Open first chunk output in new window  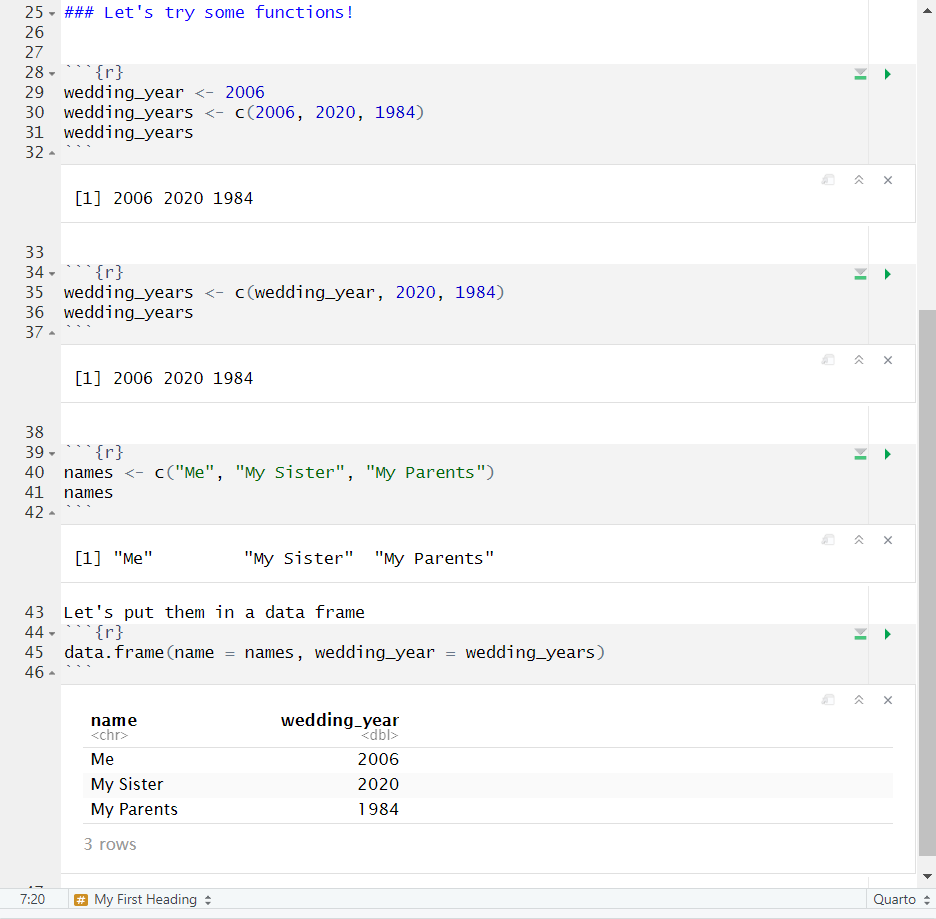pos(828,180)
